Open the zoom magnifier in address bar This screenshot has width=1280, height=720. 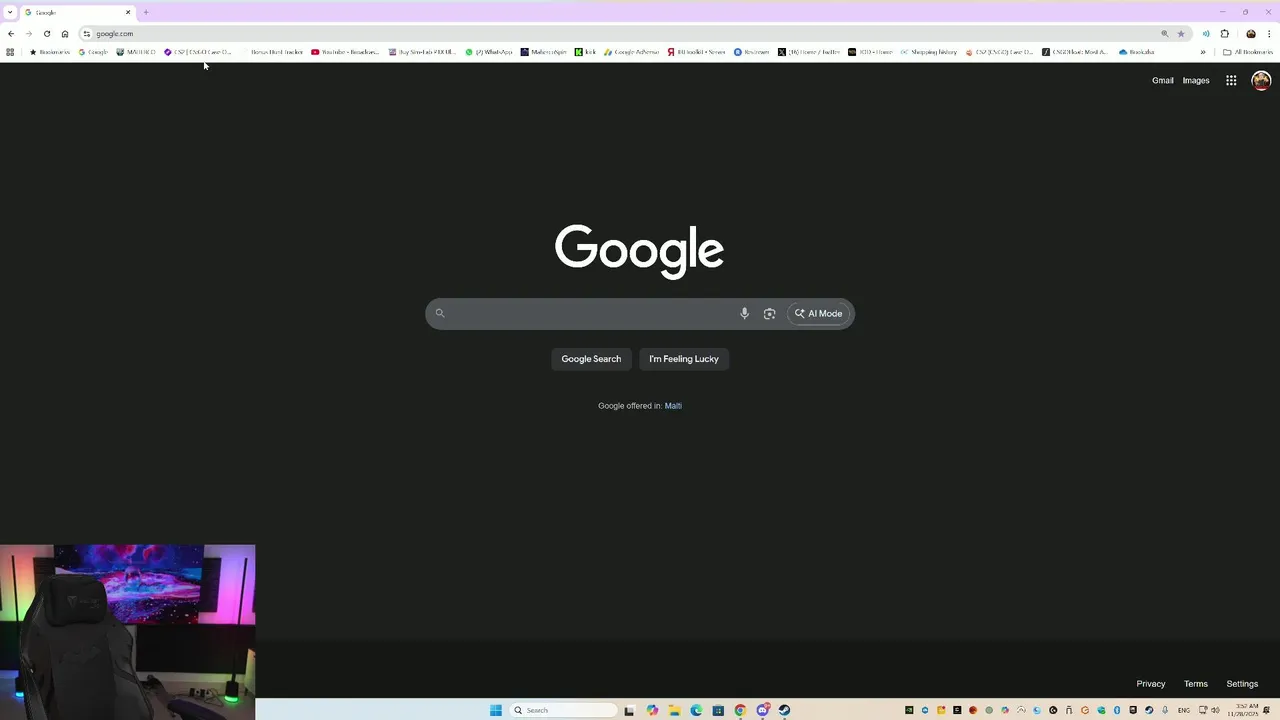point(1164,33)
